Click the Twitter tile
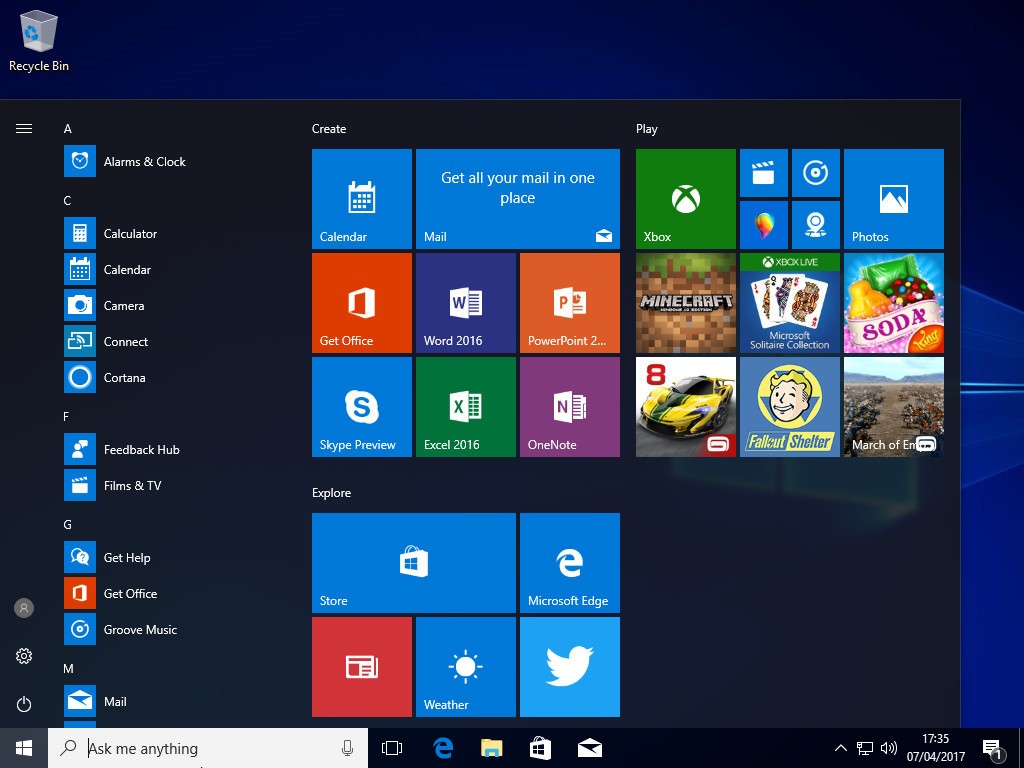This screenshot has height=768, width=1024. click(569, 666)
